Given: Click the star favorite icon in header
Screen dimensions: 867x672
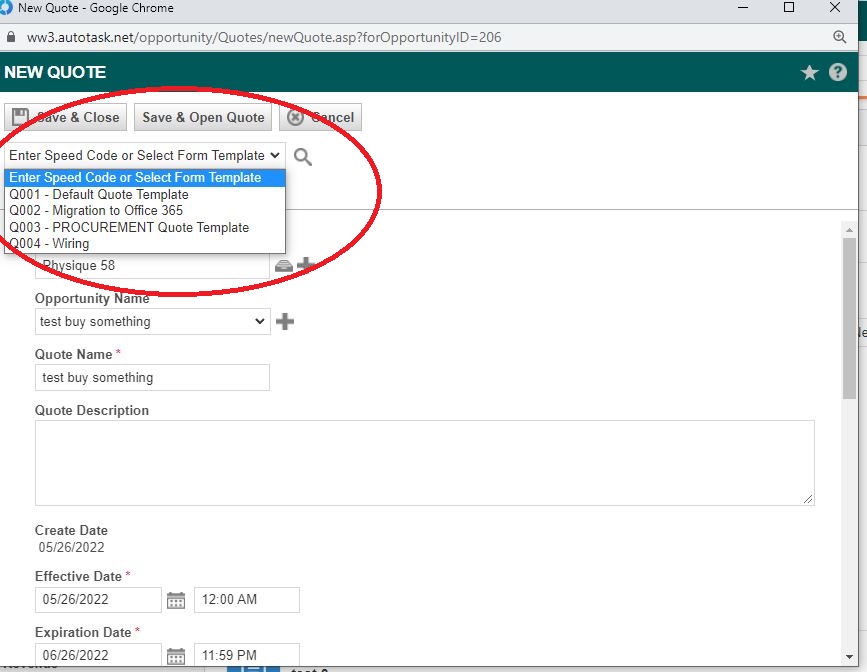Looking at the screenshot, I should (810, 73).
